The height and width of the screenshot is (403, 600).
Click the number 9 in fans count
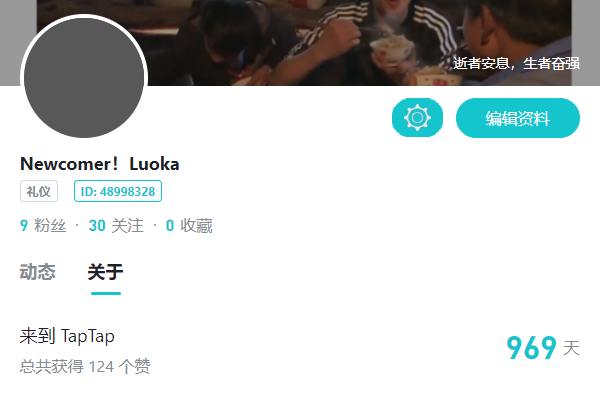pyautogui.click(x=24, y=225)
